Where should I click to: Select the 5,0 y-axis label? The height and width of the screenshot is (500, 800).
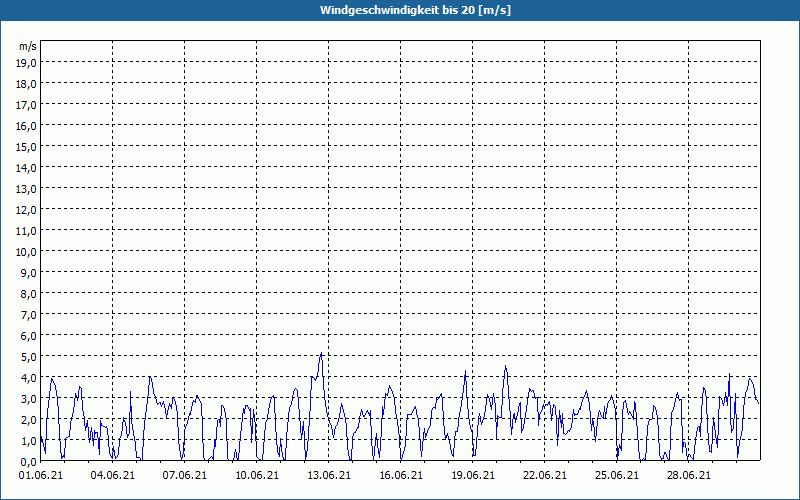click(29, 356)
